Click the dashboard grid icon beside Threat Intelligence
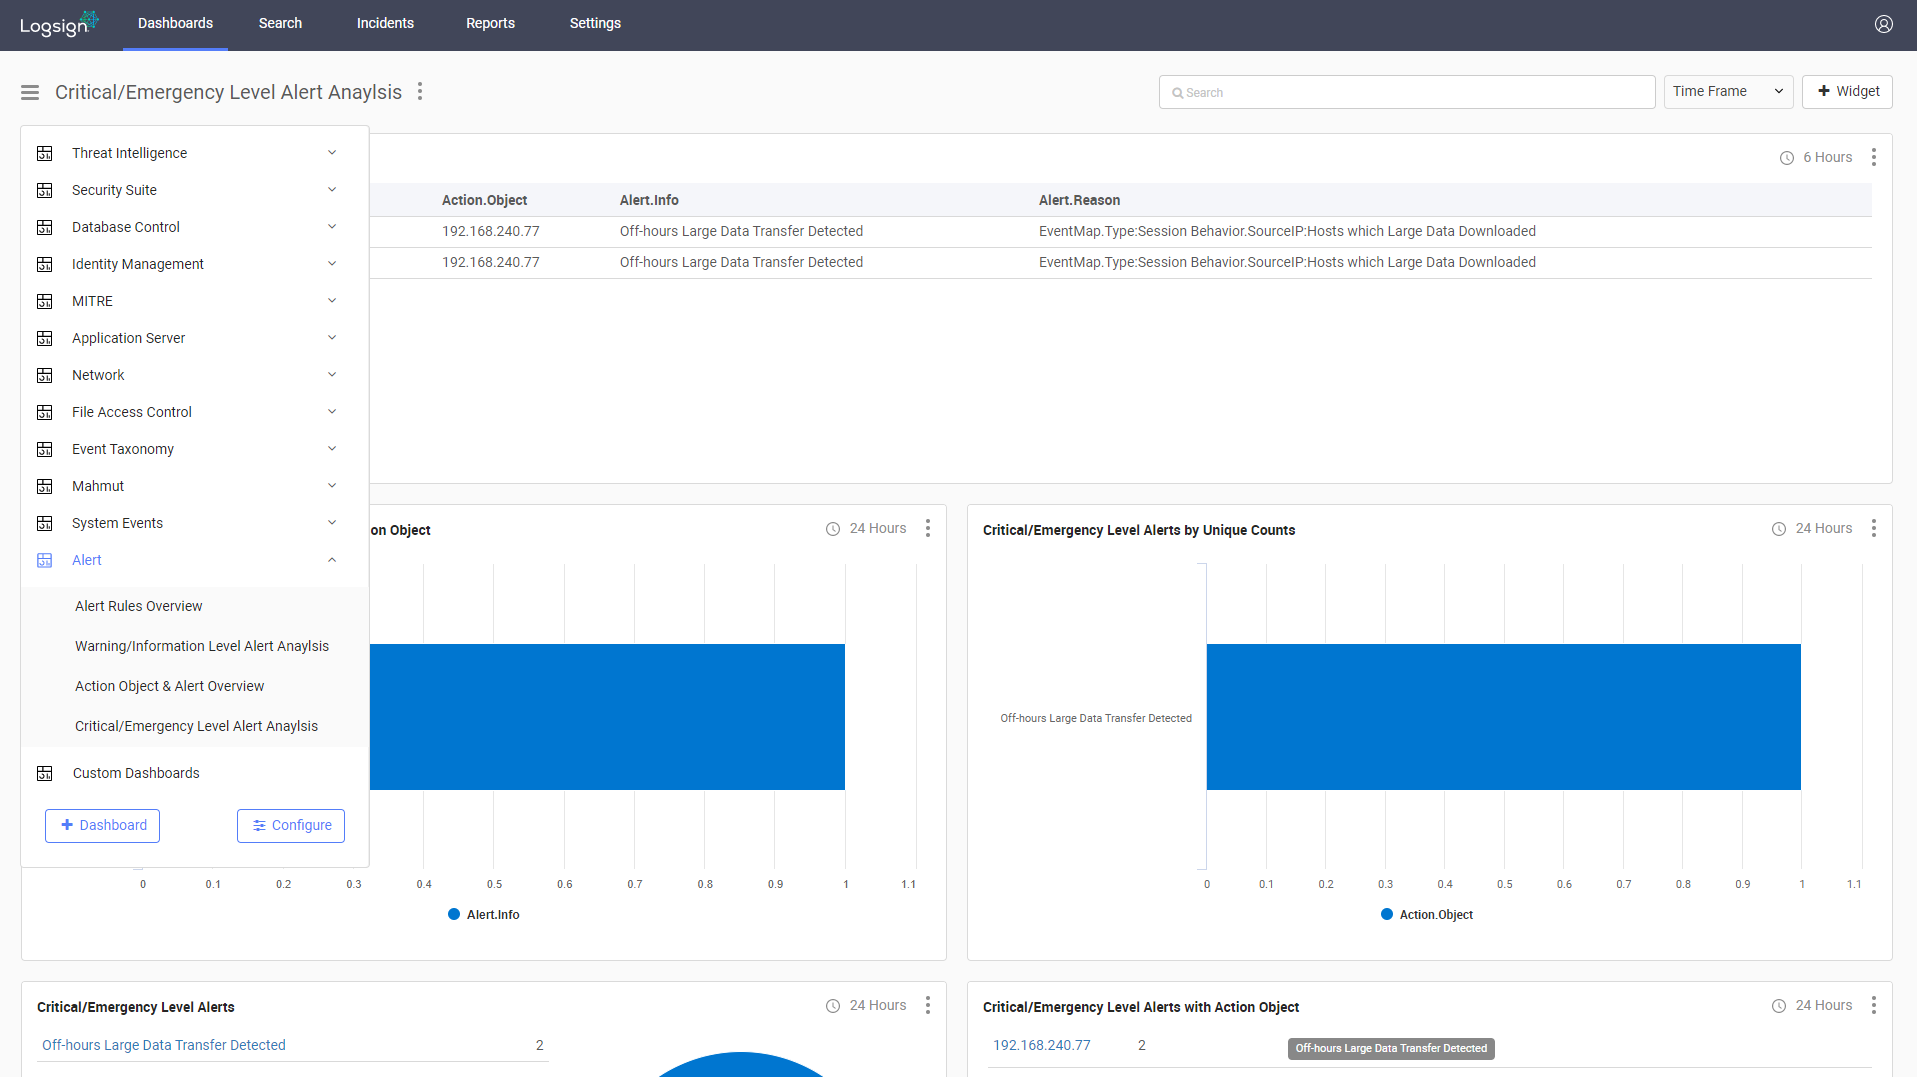This screenshot has width=1917, height=1077. pos(44,152)
